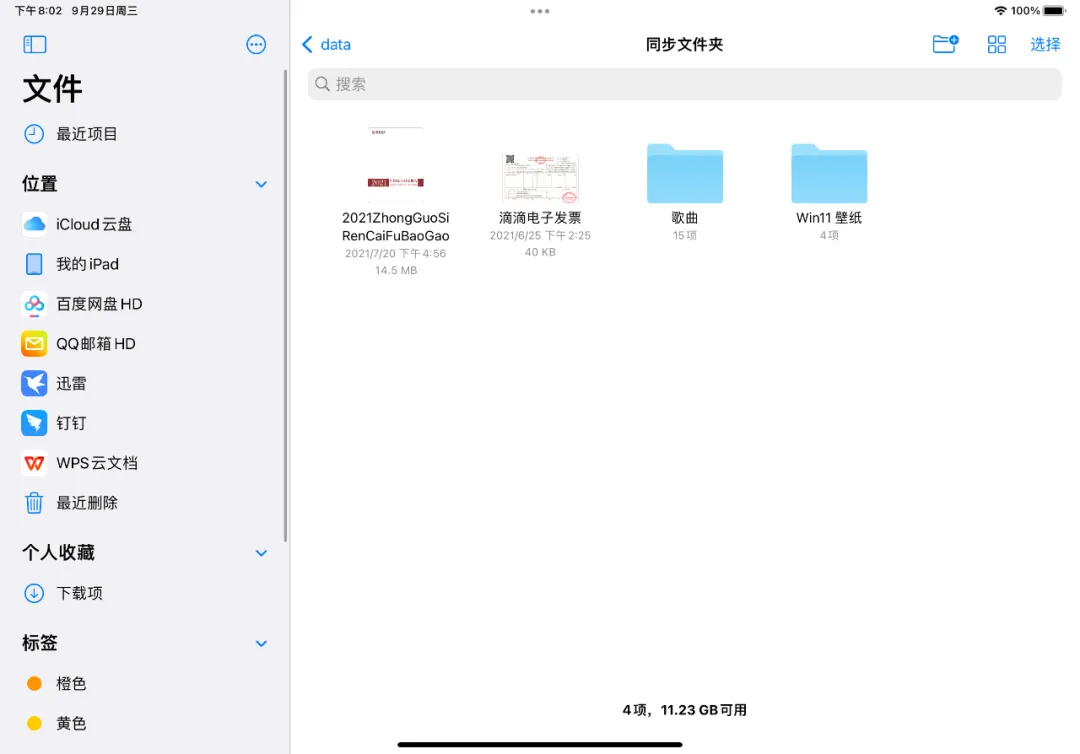Open 下载项 download icon
This screenshot has height=754, width=1080.
coord(34,593)
